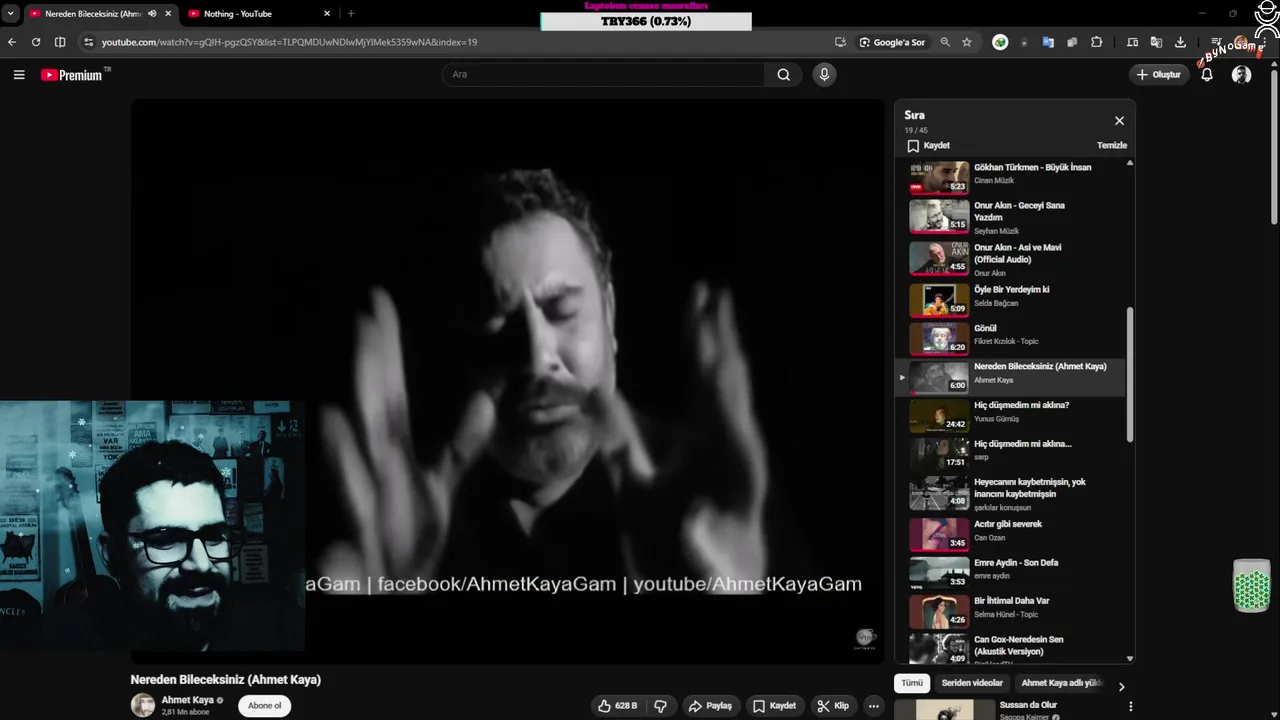Click the green globe extension icon

(x=1000, y=42)
